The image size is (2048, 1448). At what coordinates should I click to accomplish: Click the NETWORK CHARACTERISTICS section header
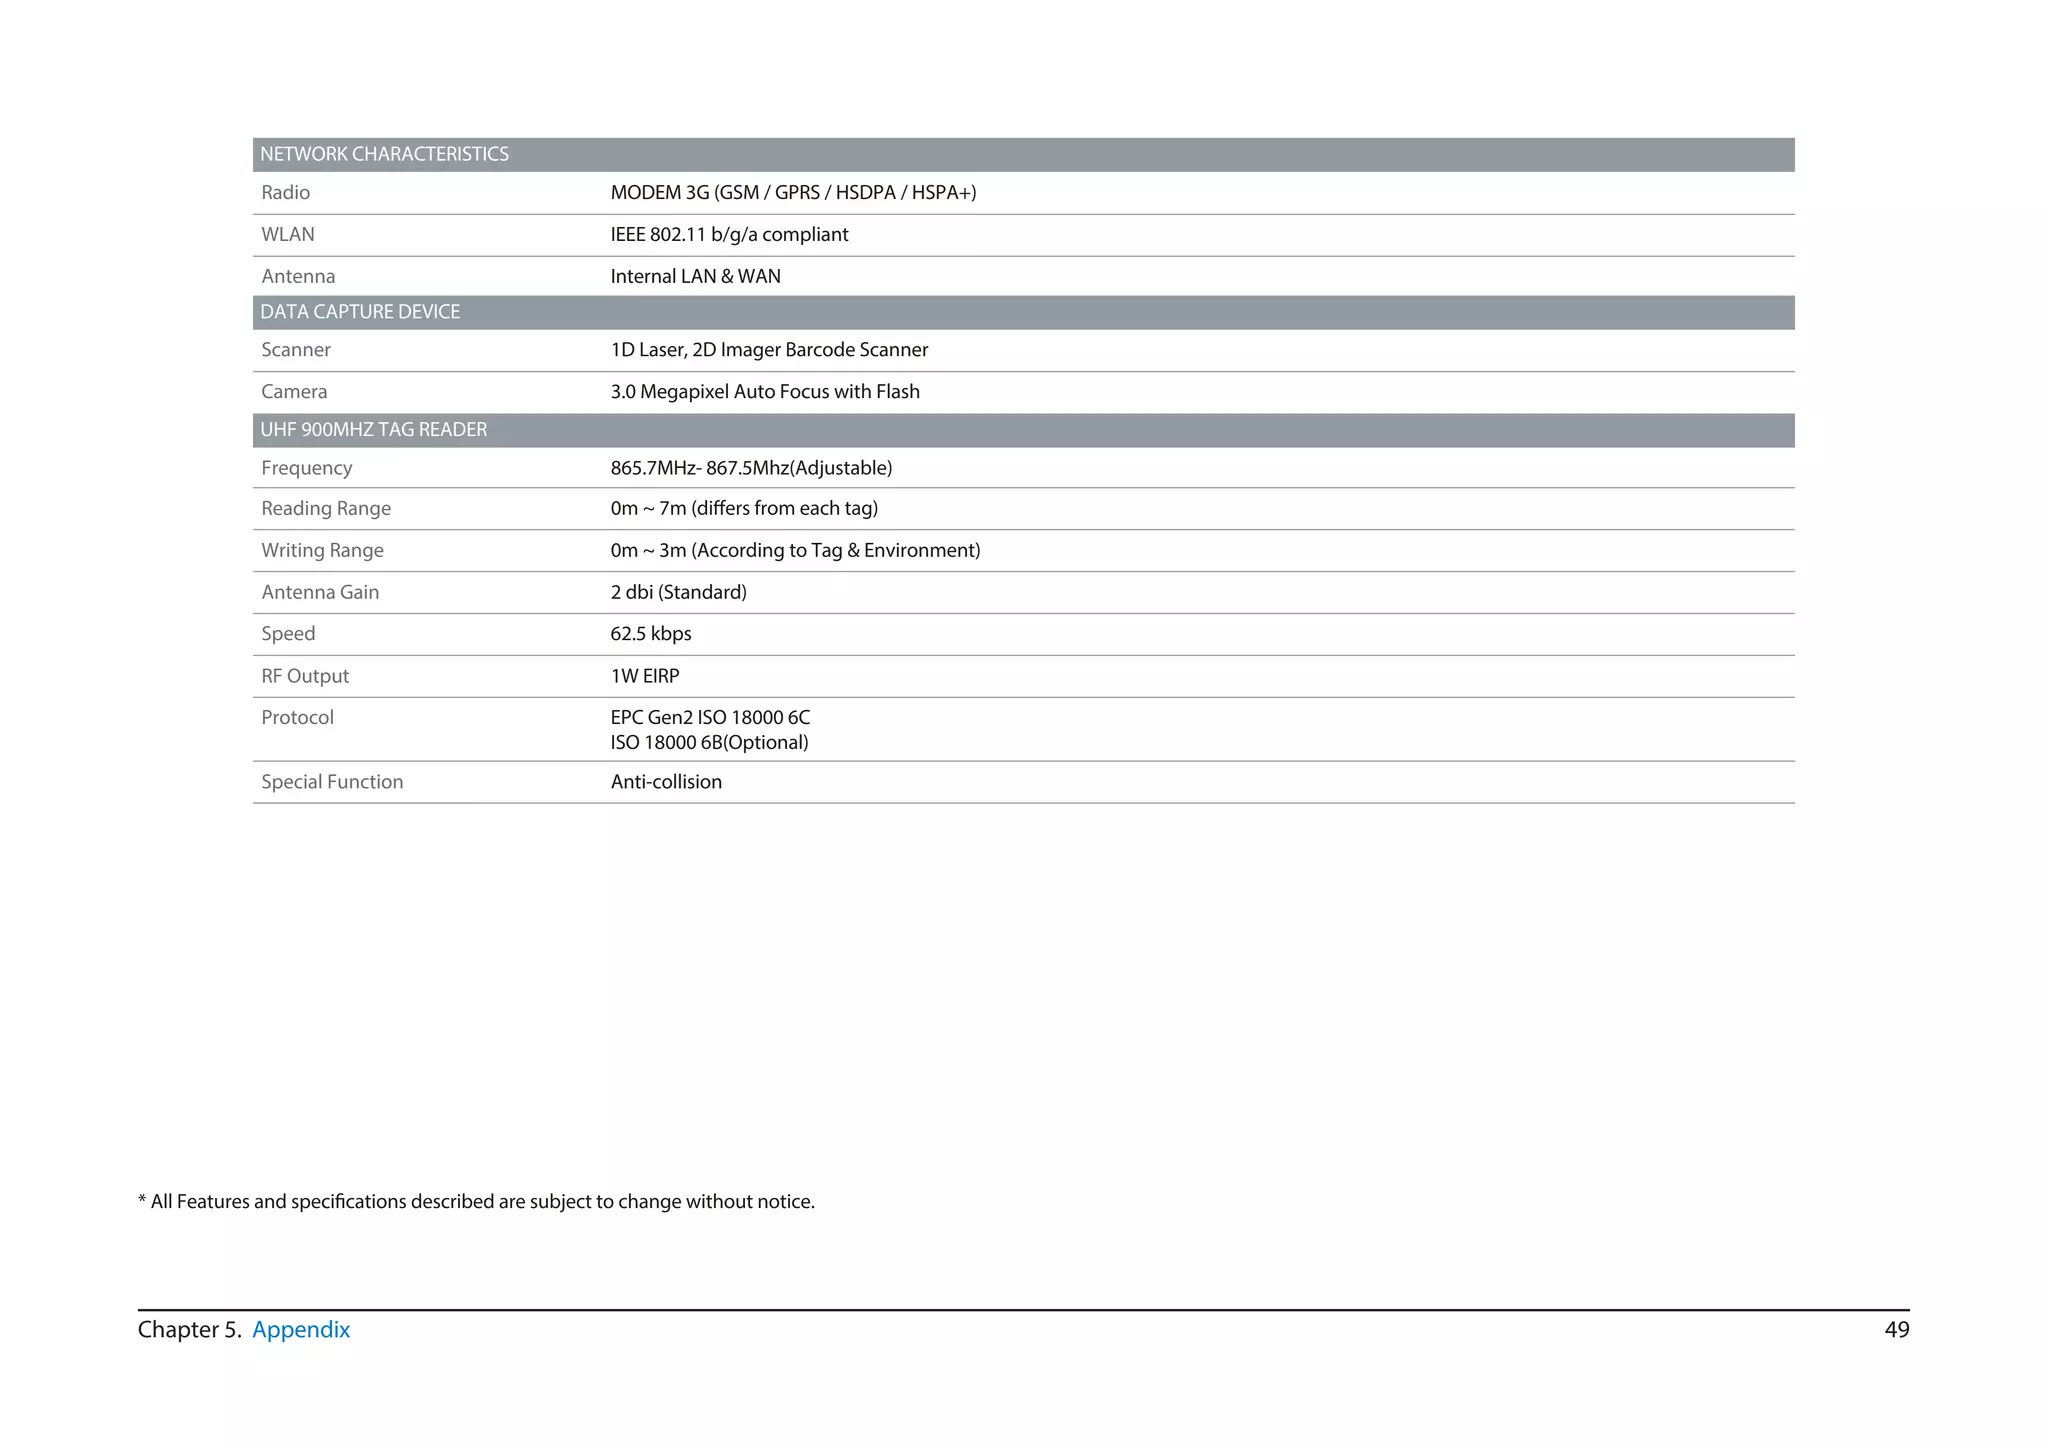coord(384,154)
